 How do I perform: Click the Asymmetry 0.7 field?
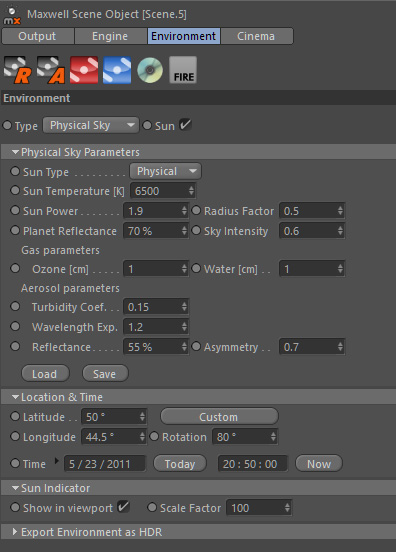pos(312,347)
